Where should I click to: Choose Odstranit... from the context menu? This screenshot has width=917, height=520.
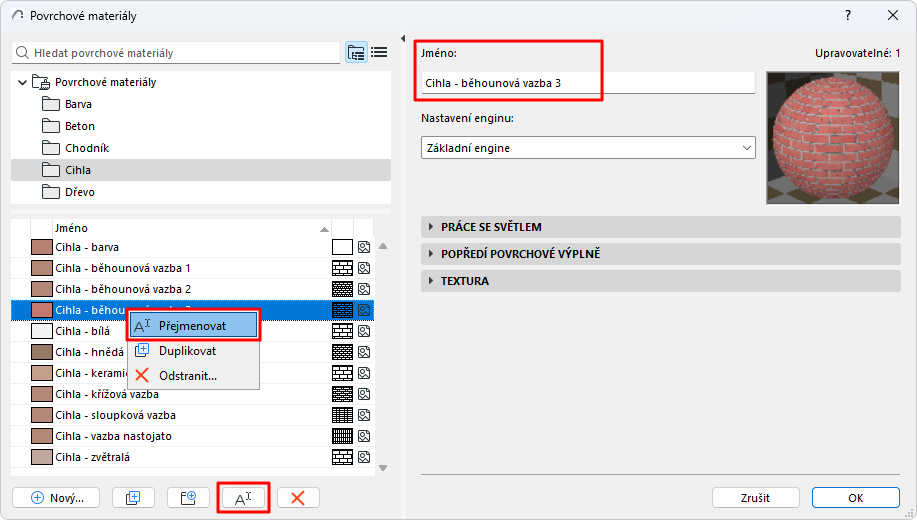coord(194,376)
